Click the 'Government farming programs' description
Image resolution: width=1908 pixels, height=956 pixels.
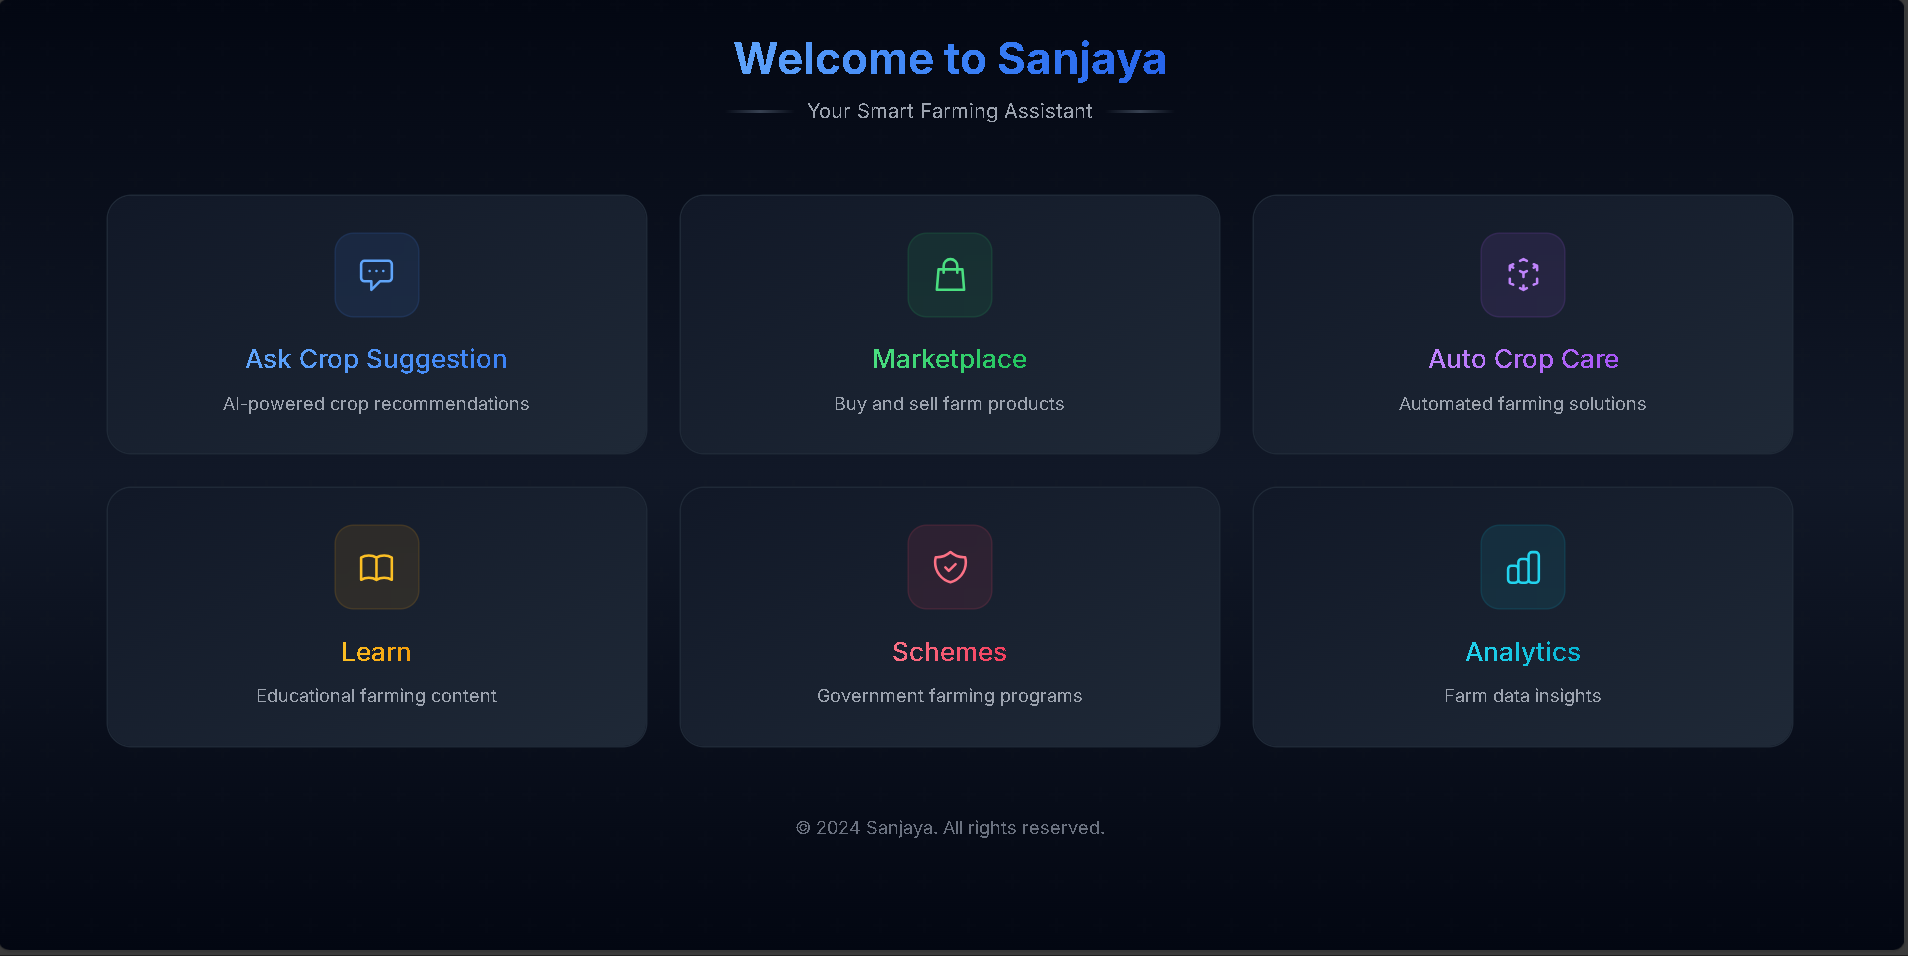[x=949, y=696]
